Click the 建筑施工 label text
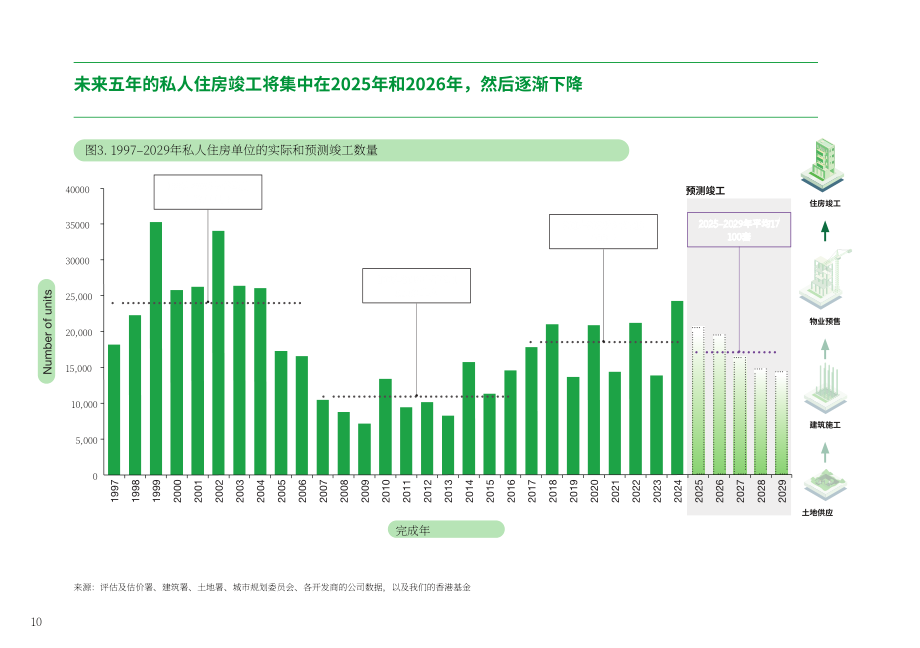Image resolution: width=920 pixels, height=648 pixels. pyautogui.click(x=825, y=424)
